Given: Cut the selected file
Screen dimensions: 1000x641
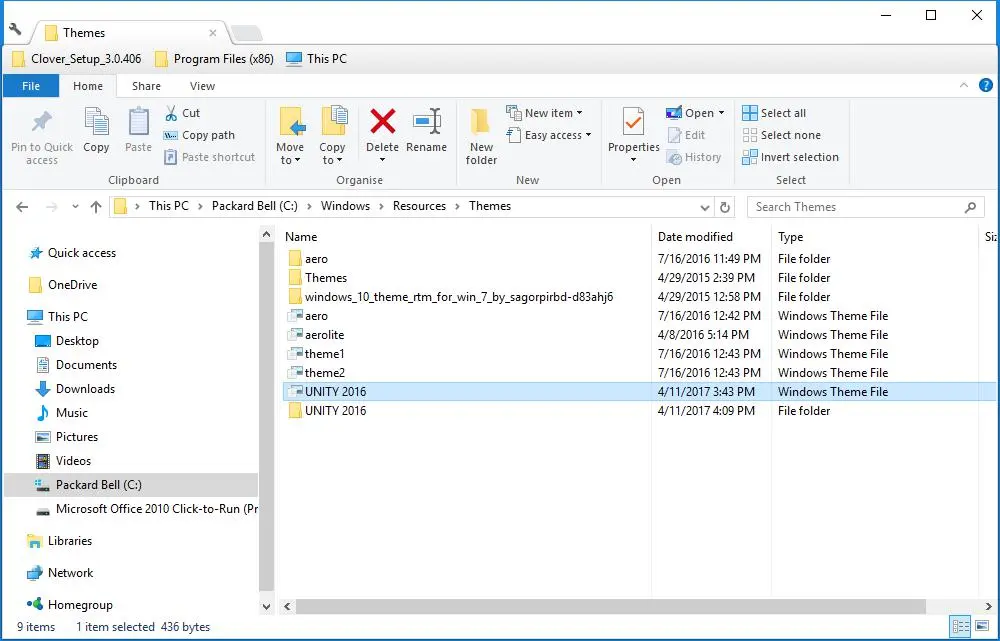Looking at the screenshot, I should click(x=182, y=113).
